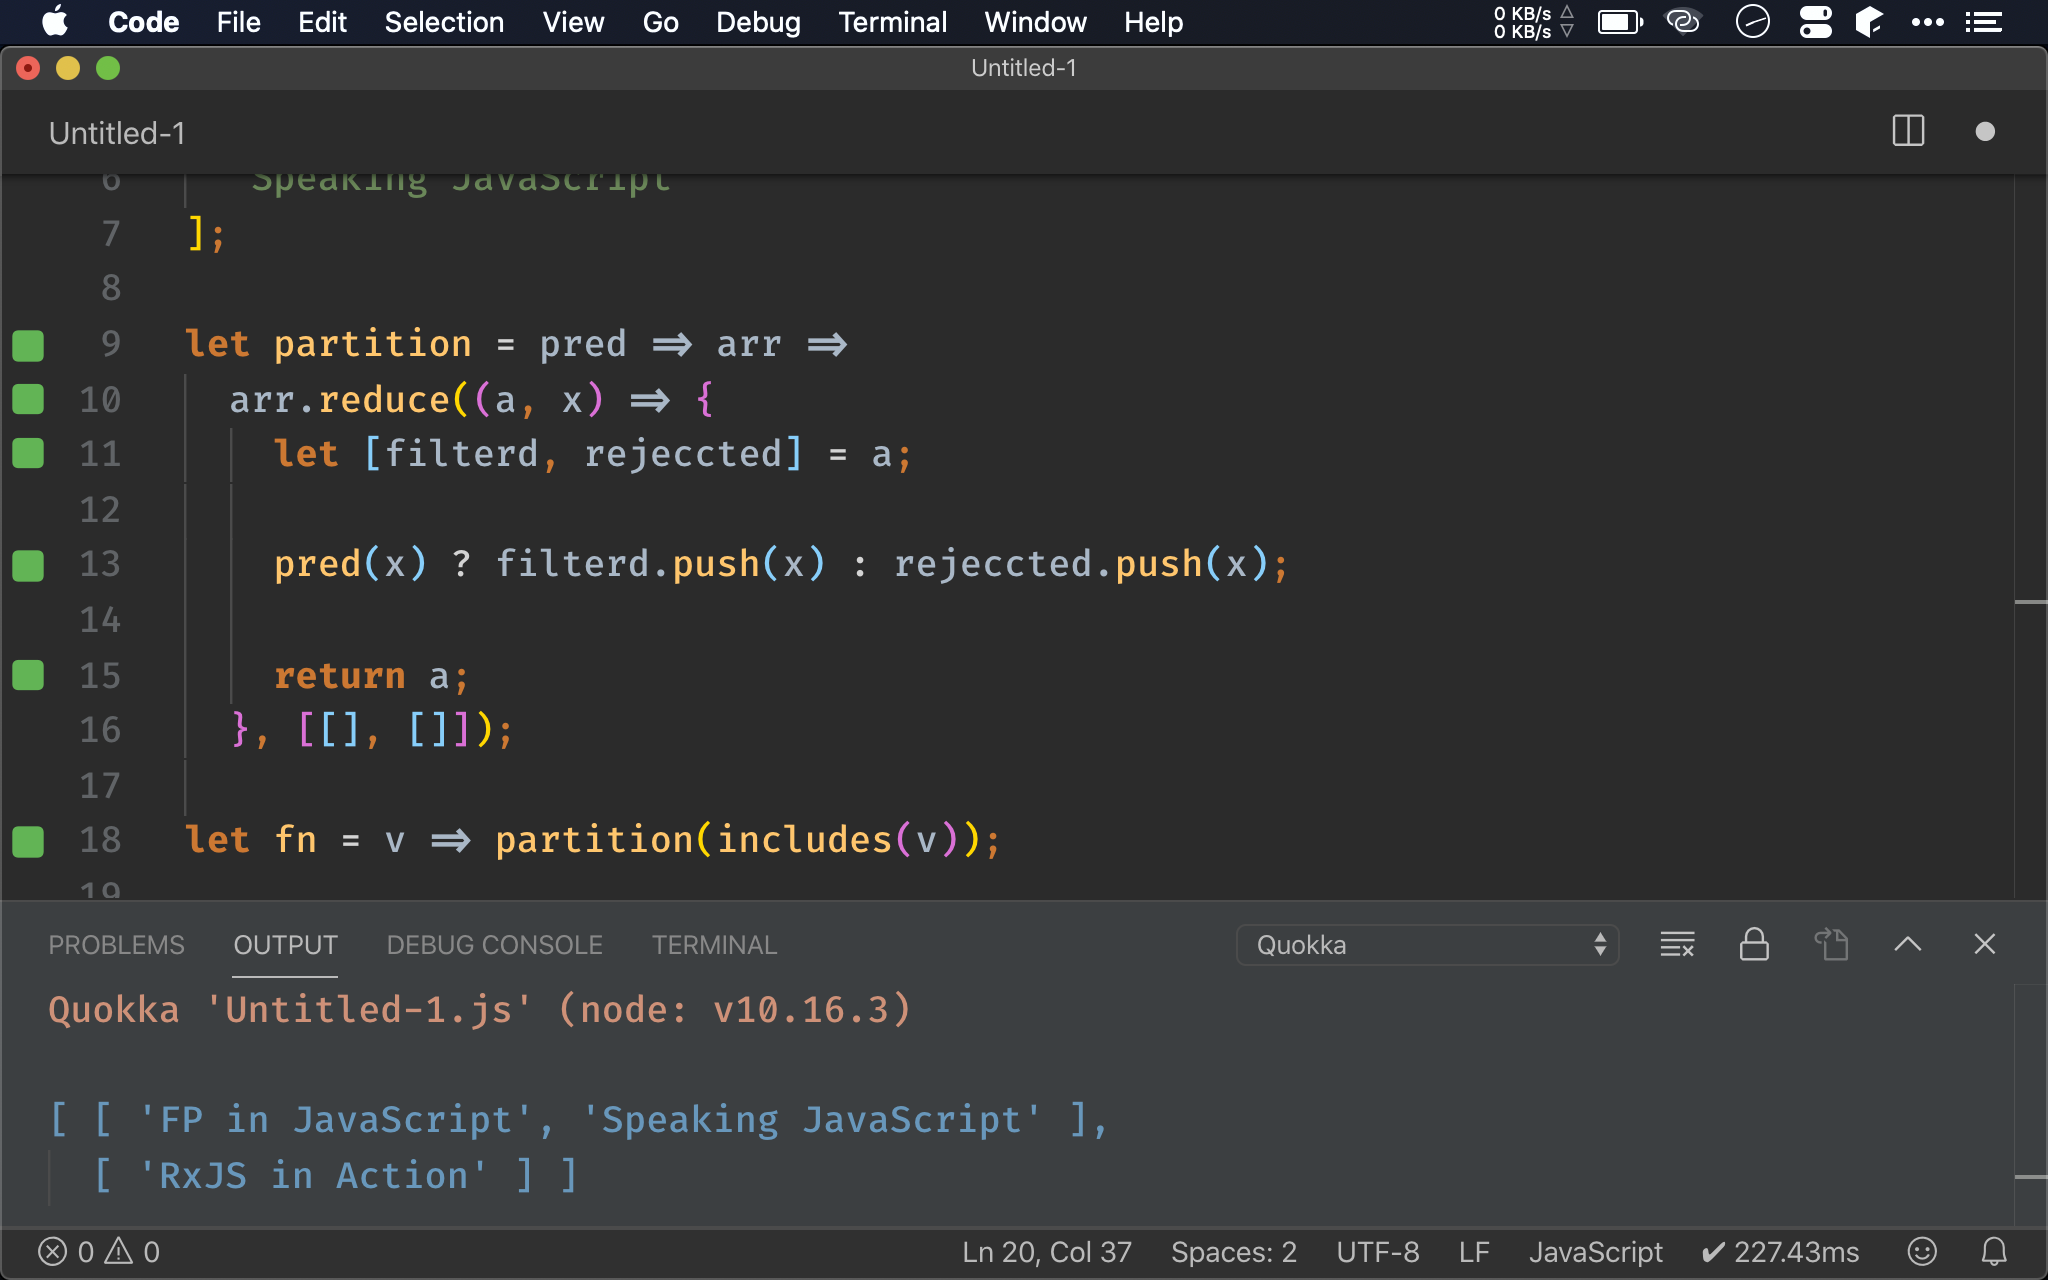Open the feedback smiley icon

(1922, 1252)
